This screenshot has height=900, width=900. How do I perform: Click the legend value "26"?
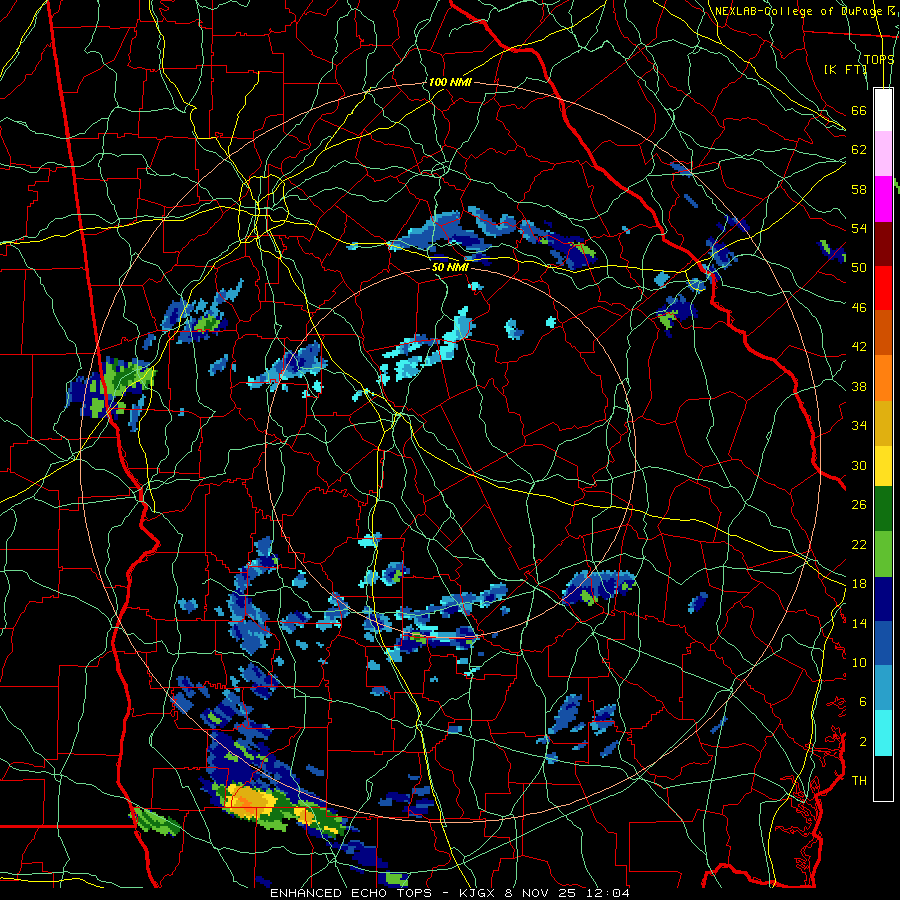point(859,505)
